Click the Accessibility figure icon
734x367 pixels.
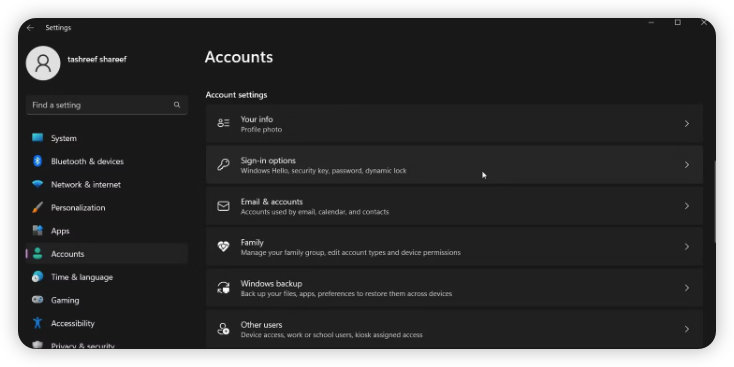(x=37, y=323)
